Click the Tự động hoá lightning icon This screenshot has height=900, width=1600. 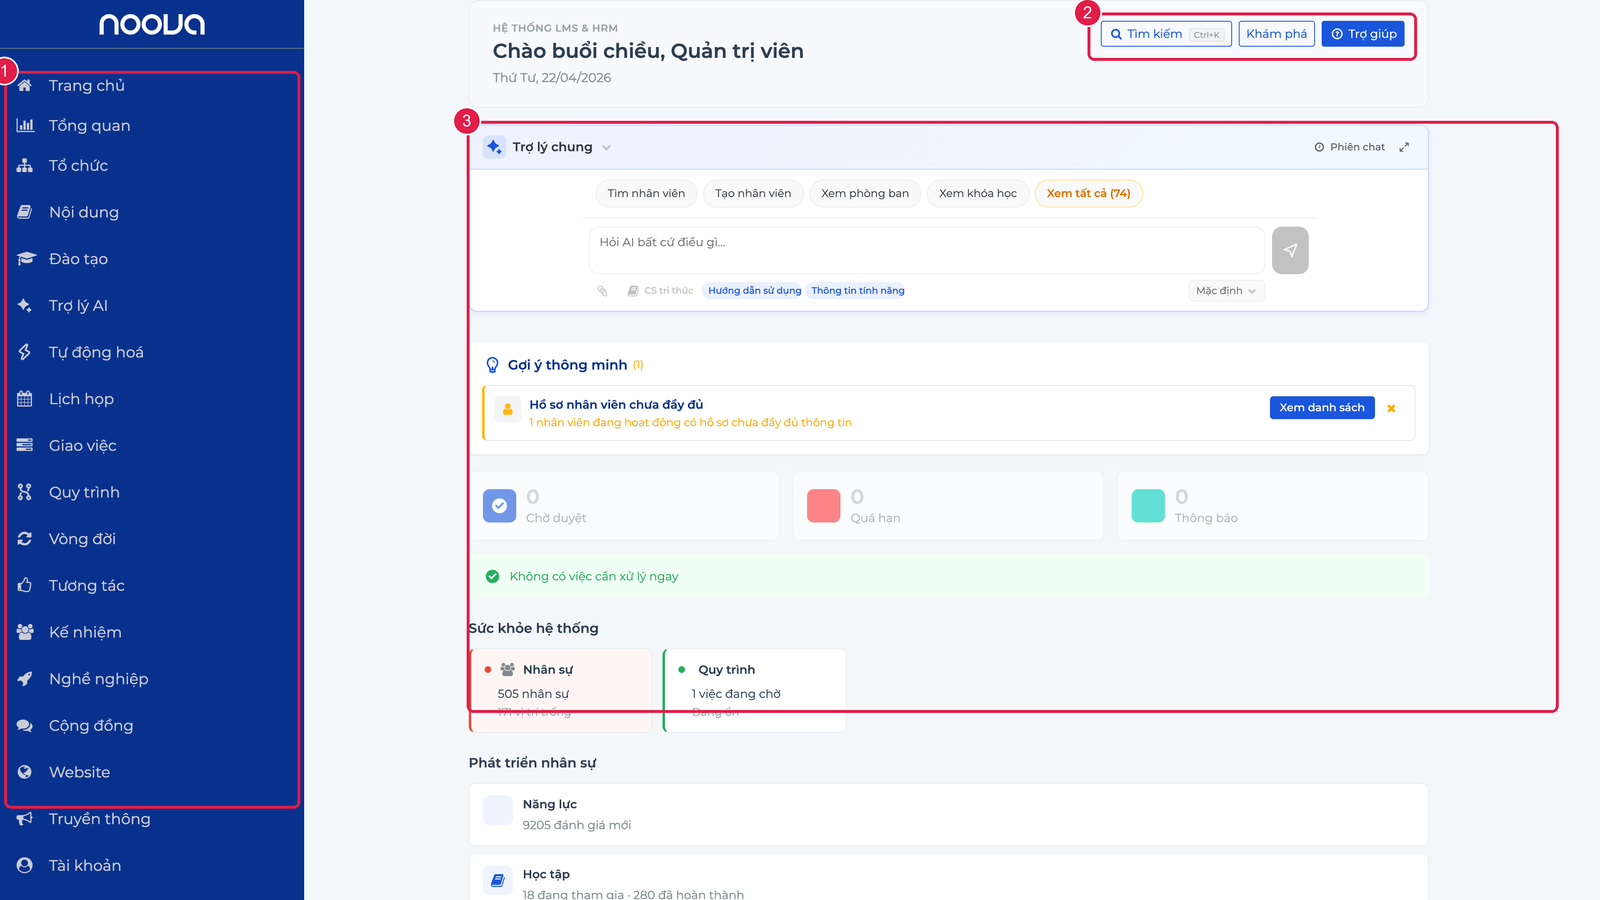pos(25,352)
